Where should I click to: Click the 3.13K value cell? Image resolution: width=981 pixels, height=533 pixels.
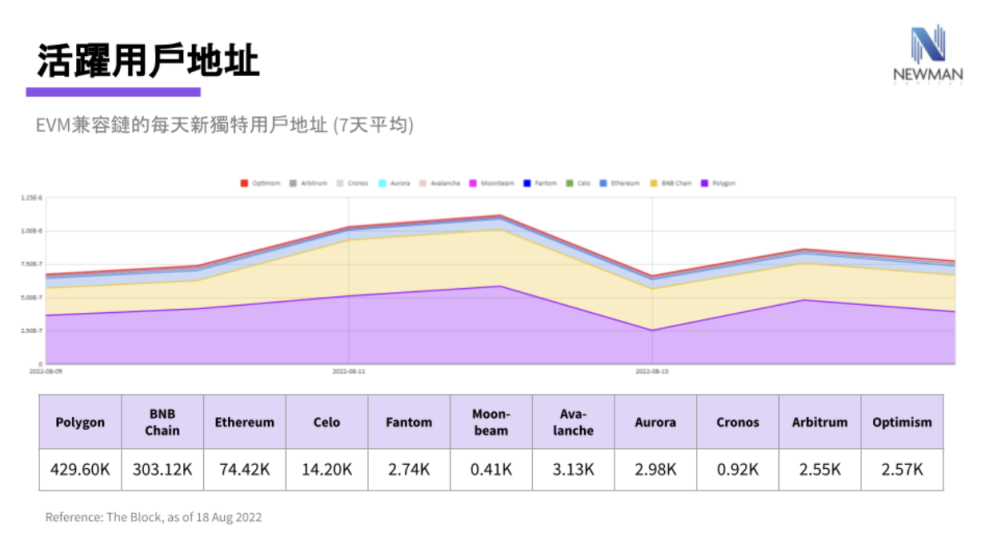point(573,469)
